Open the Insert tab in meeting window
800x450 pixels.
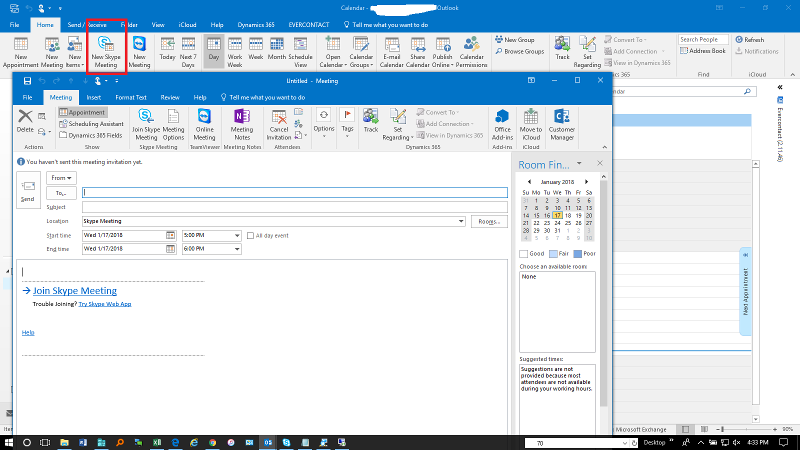pos(93,97)
